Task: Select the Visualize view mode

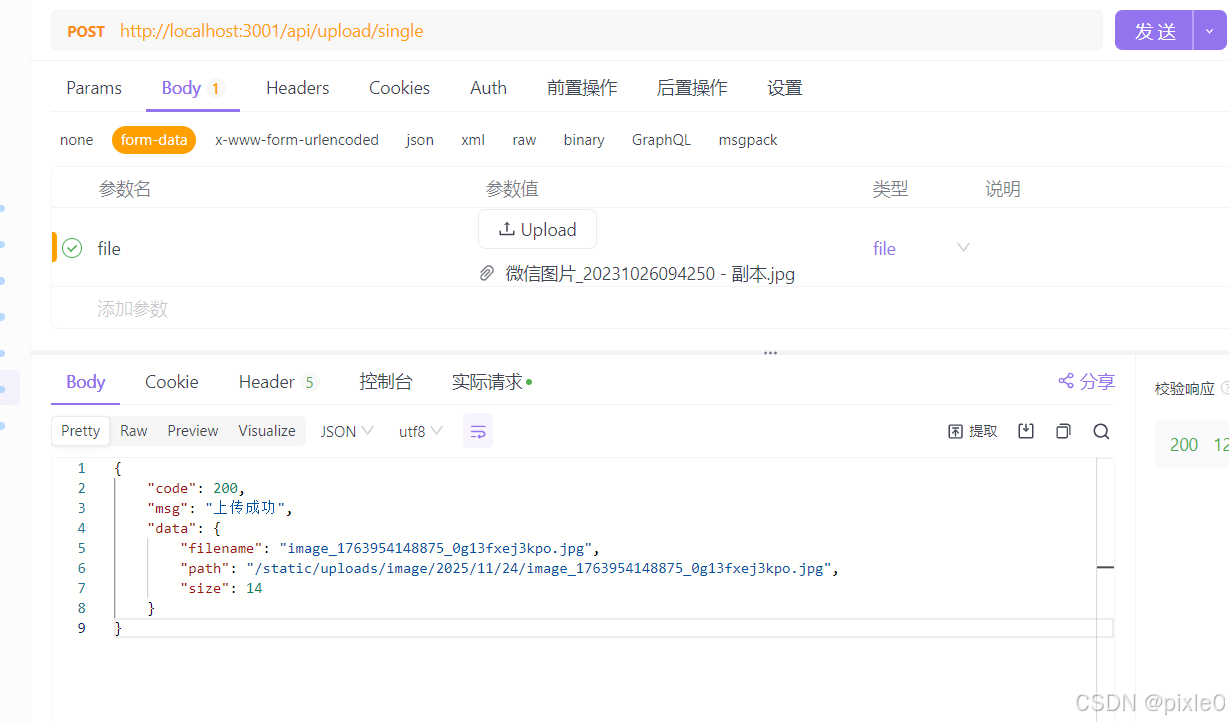Action: (x=267, y=431)
